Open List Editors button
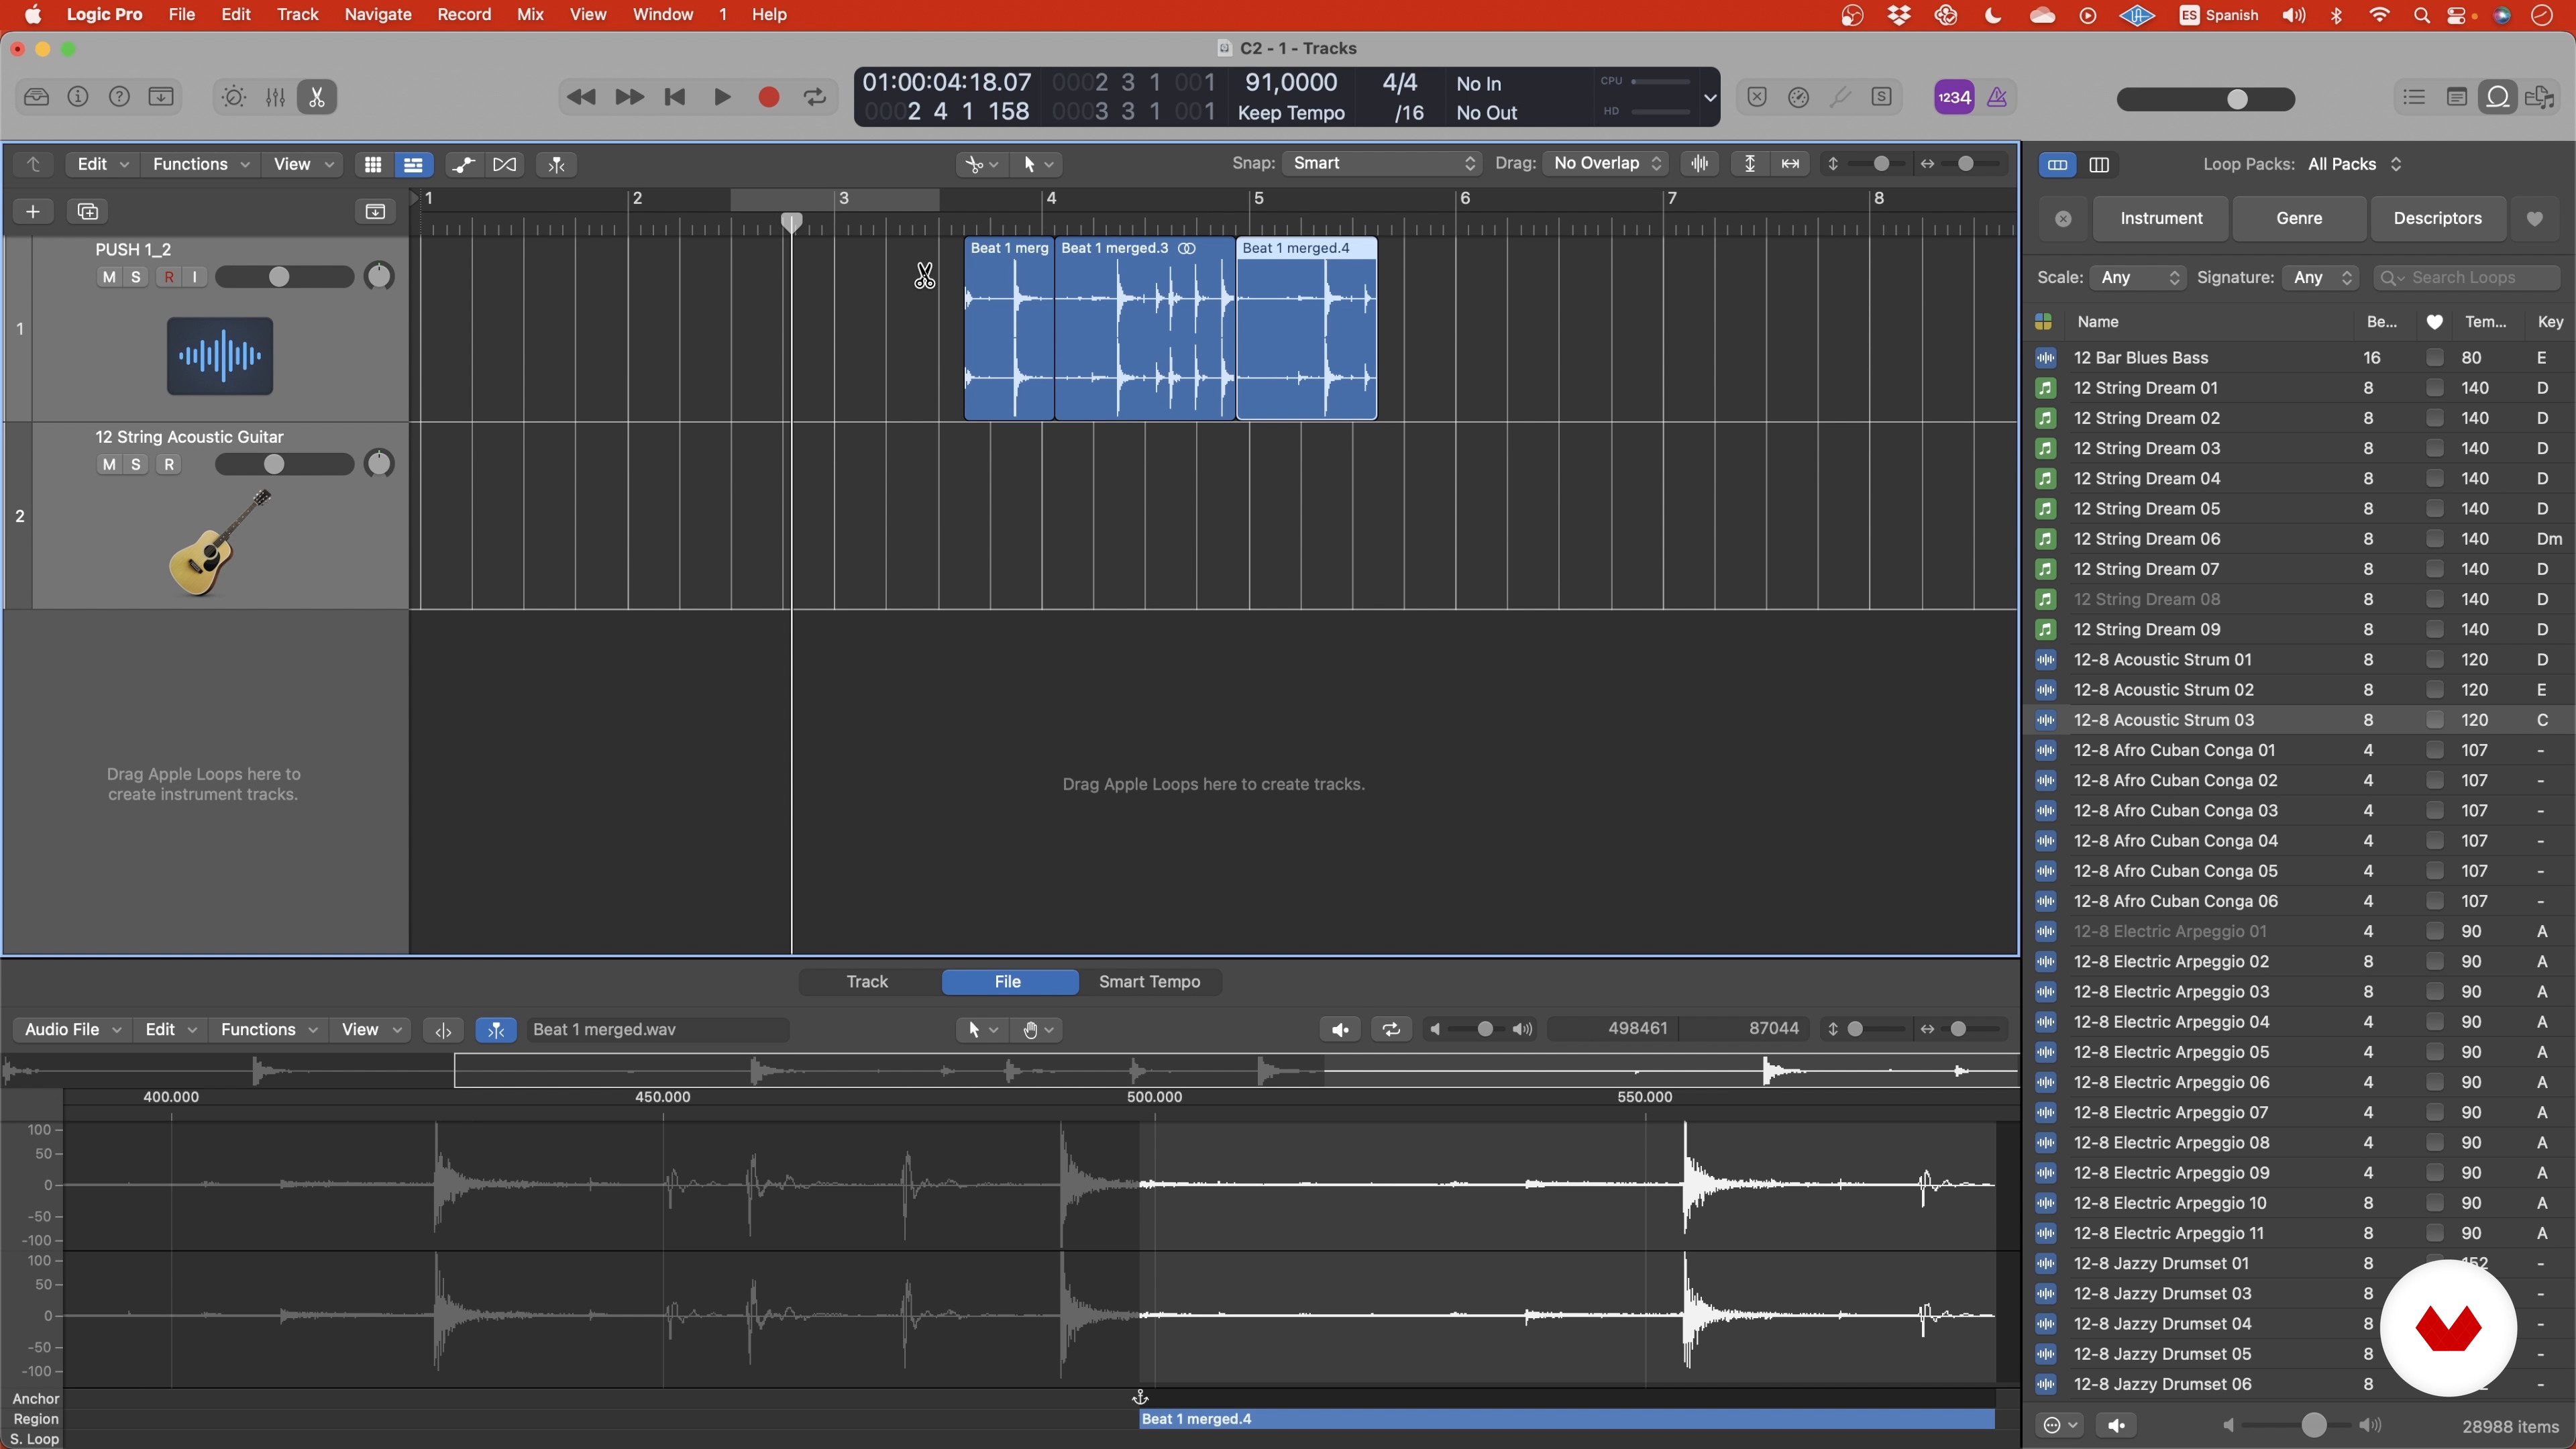 coord(2414,97)
